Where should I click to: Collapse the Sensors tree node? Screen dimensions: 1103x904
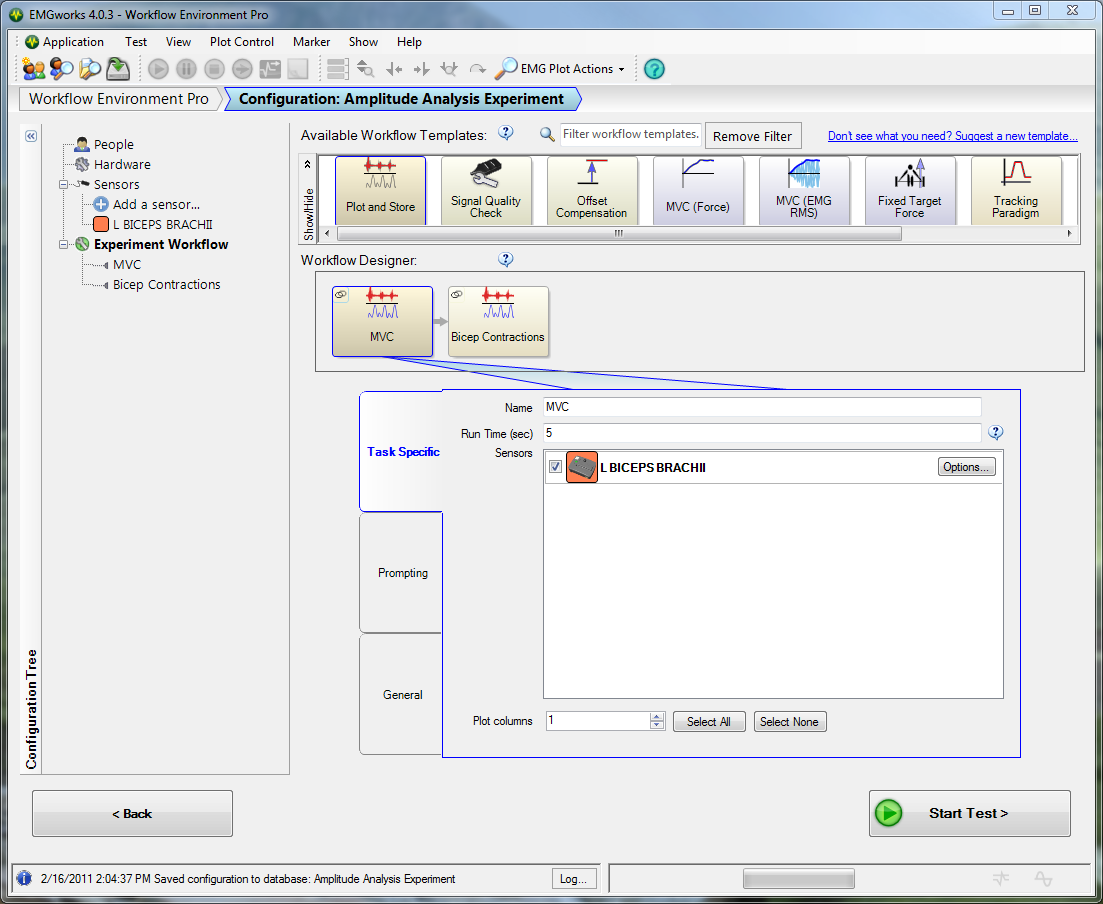click(64, 185)
